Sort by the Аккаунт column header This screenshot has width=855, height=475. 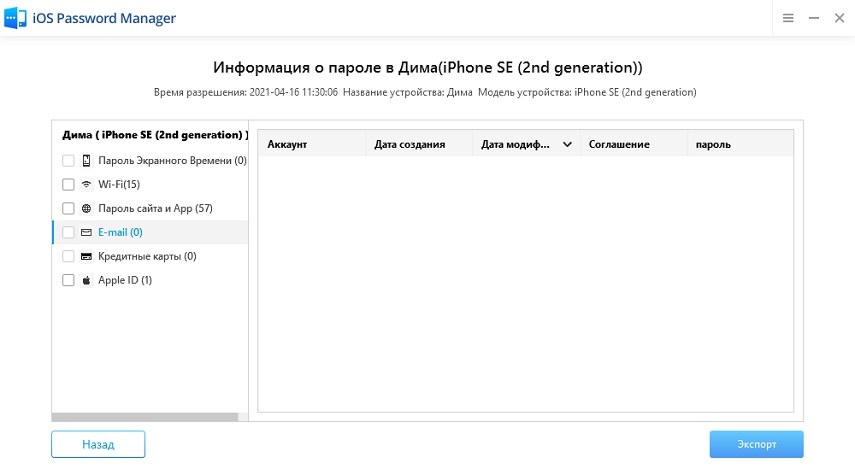287,144
